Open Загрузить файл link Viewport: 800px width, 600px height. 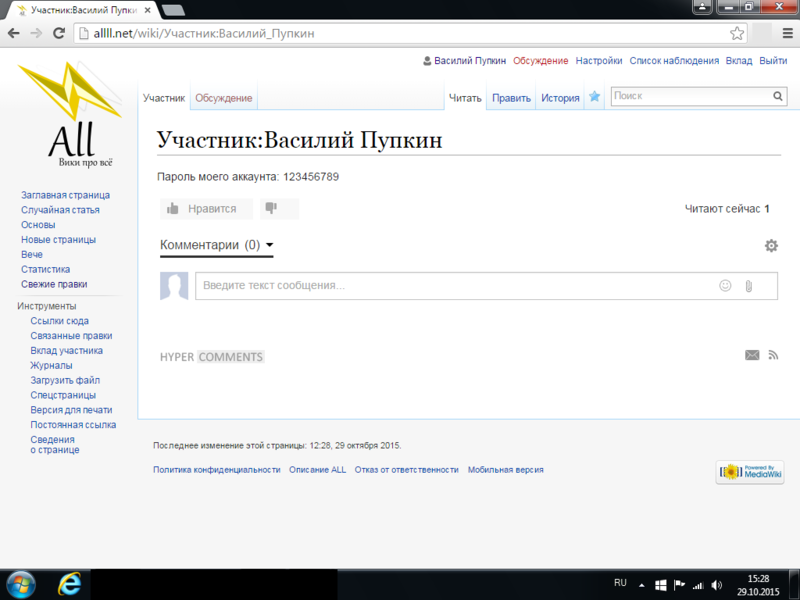click(x=65, y=380)
